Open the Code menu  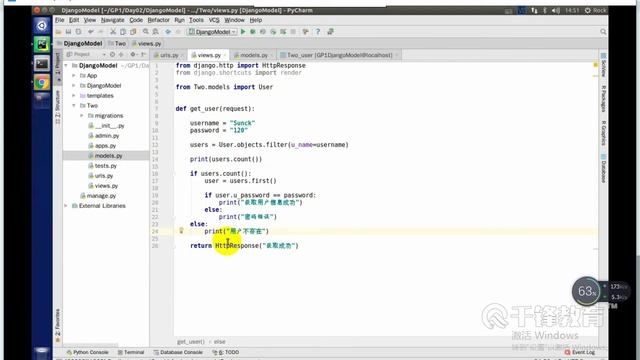[136, 20]
